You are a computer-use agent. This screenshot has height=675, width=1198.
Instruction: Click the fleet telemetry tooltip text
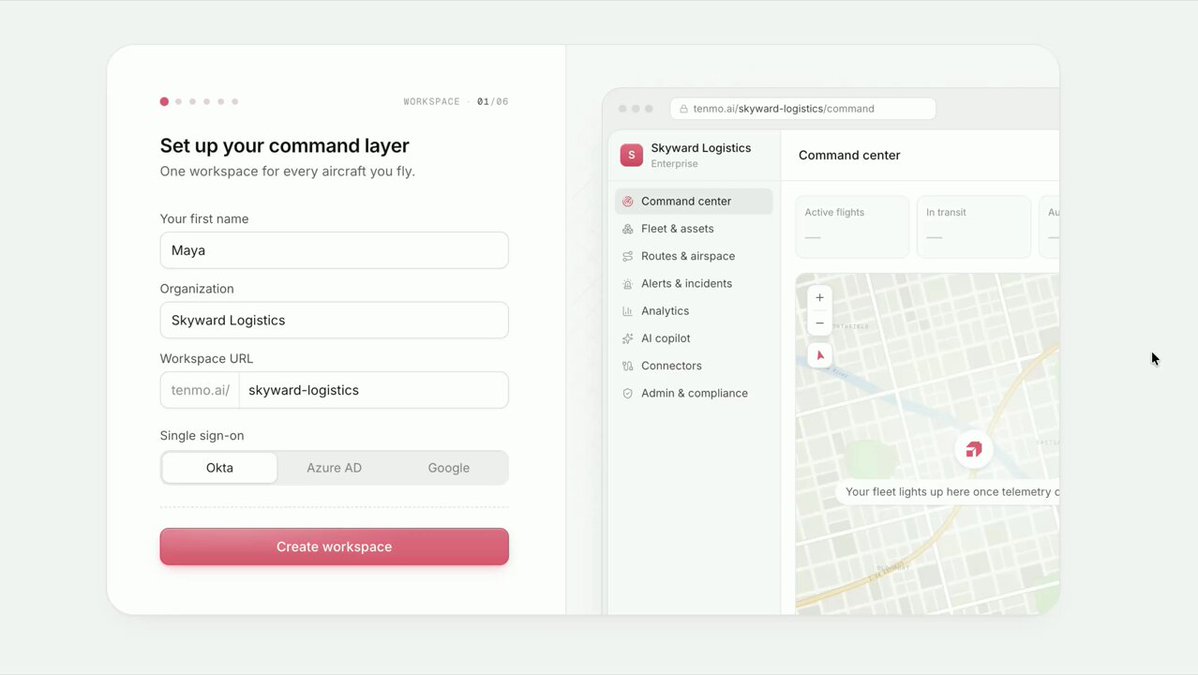click(x=952, y=492)
